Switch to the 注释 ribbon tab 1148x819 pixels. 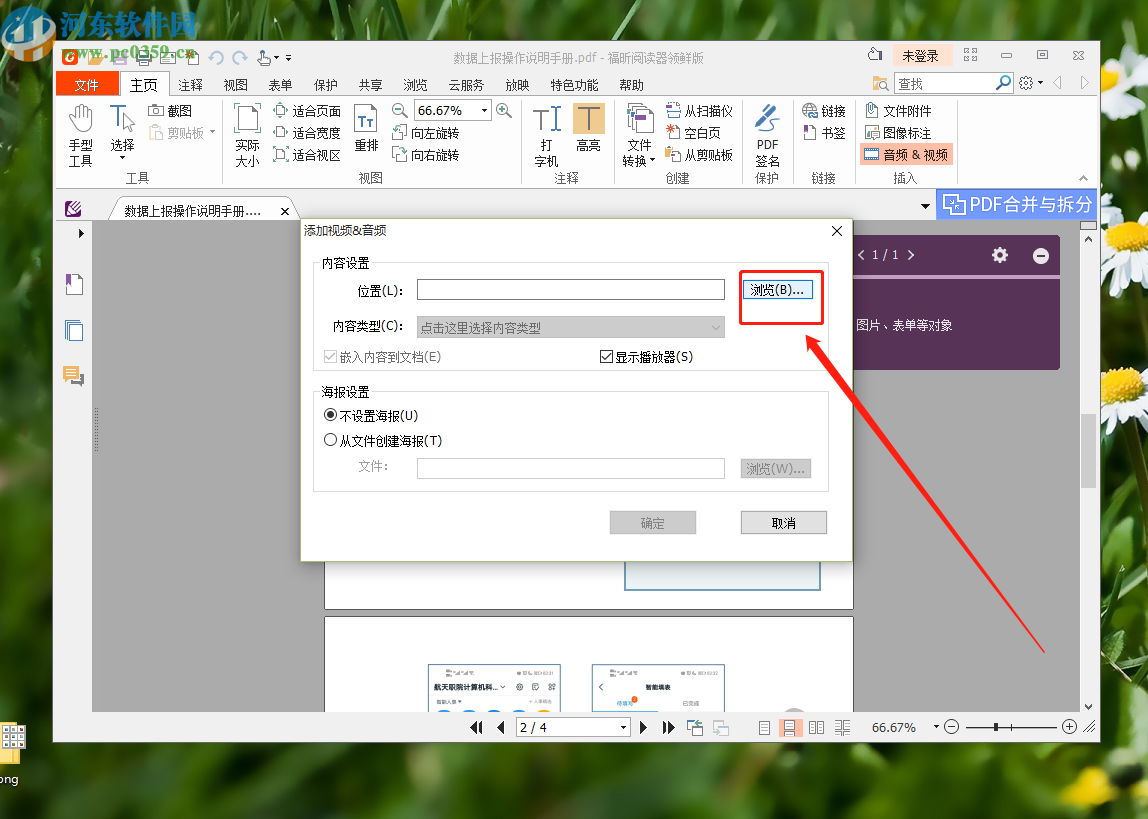(x=189, y=84)
